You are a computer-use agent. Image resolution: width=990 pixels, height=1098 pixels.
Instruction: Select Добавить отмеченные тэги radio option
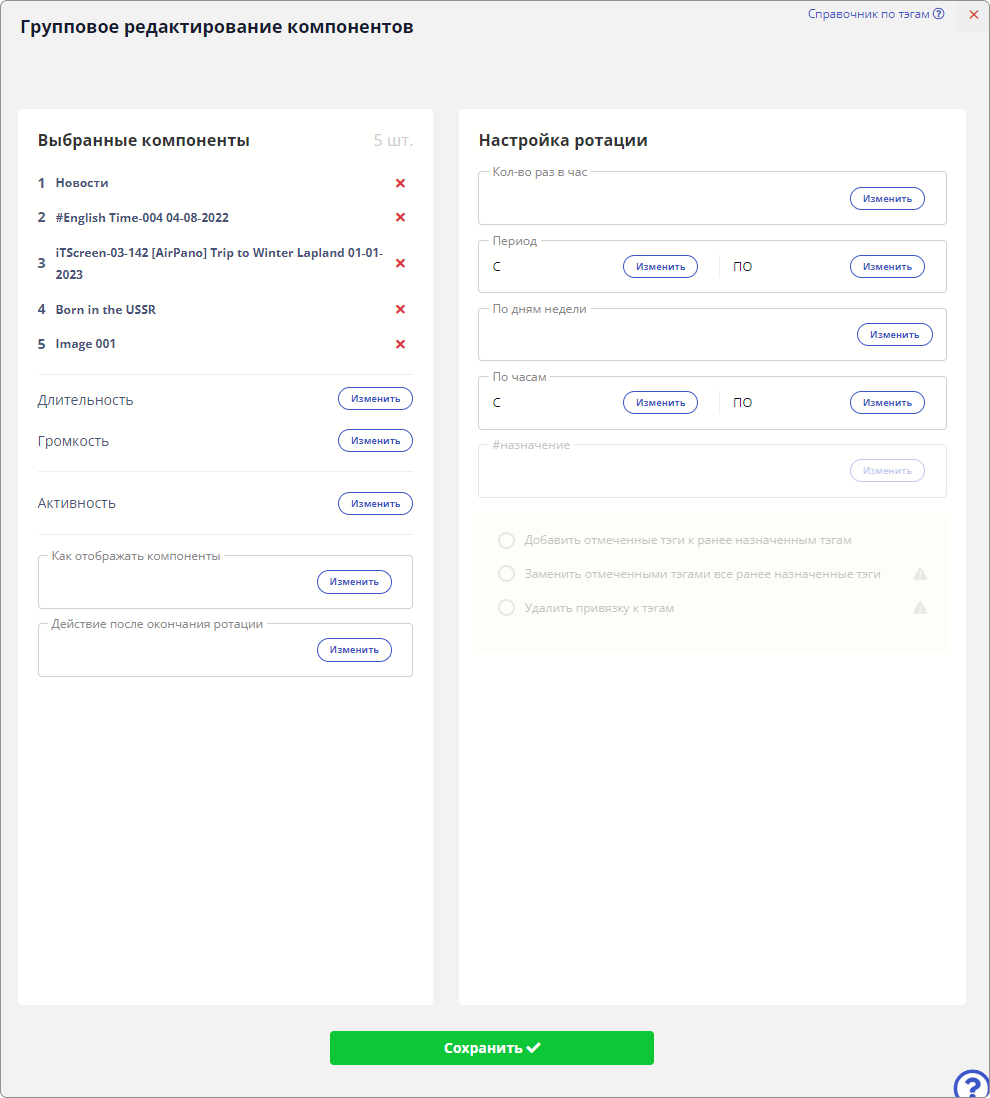[507, 540]
